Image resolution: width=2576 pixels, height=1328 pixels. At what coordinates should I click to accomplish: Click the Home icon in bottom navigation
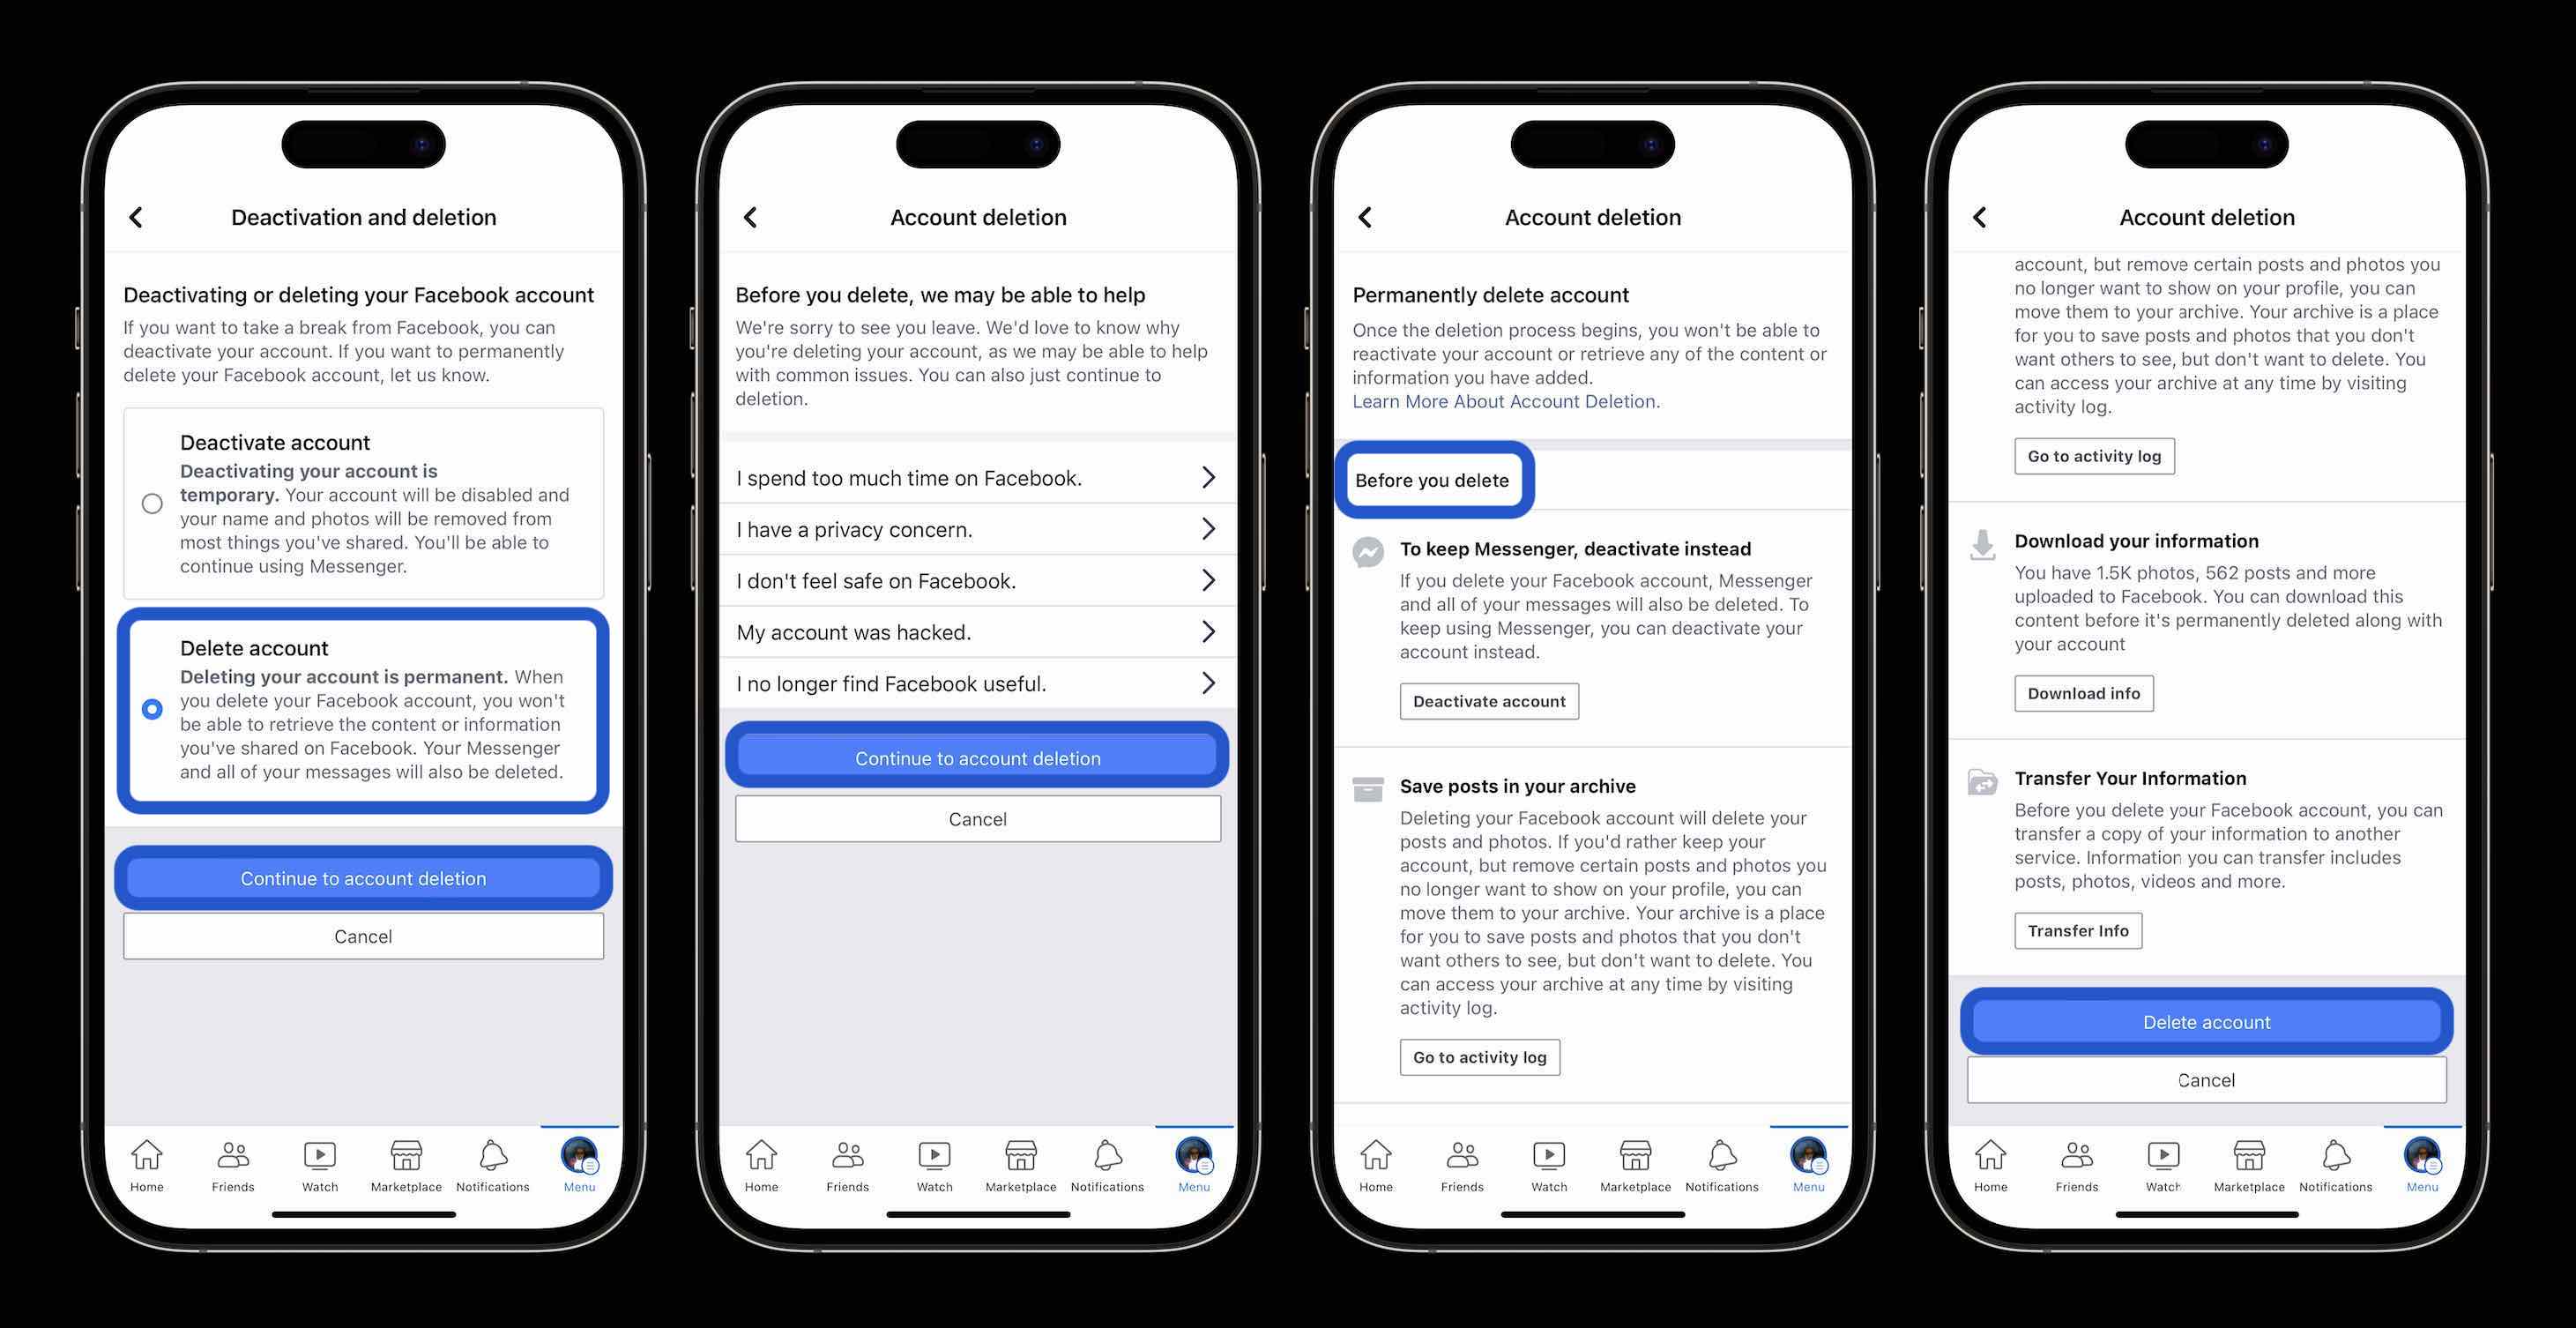(149, 1159)
